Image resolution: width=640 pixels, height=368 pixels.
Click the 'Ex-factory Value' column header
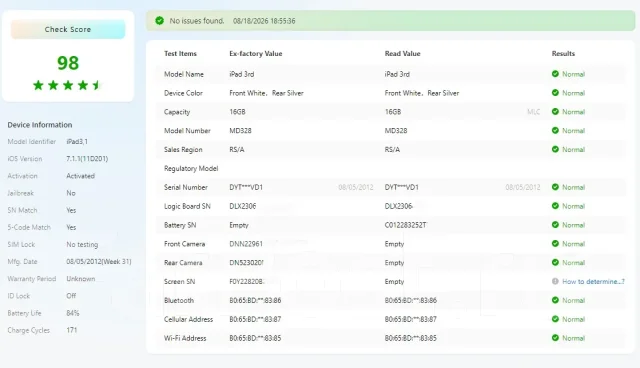[x=256, y=53]
